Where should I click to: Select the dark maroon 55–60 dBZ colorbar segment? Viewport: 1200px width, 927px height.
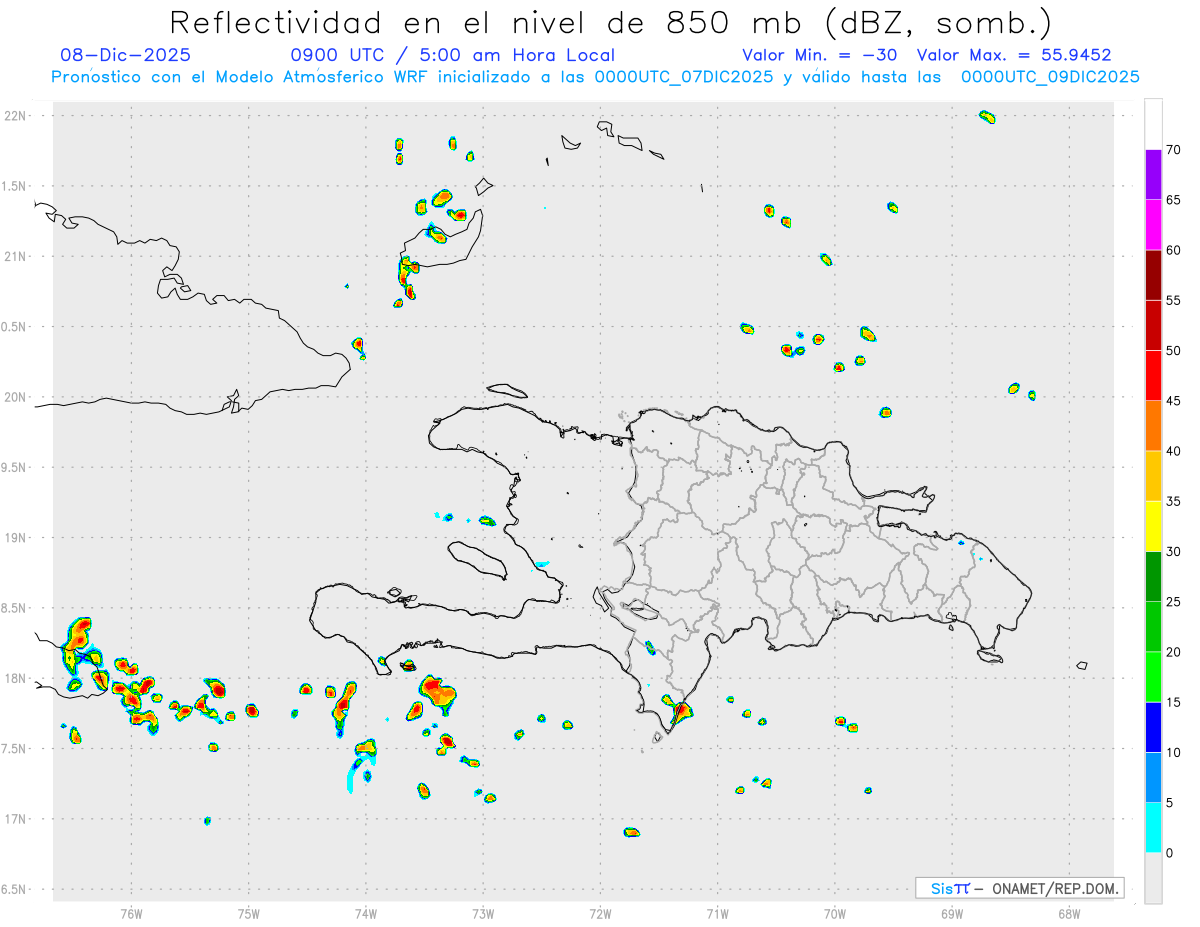(x=1153, y=274)
